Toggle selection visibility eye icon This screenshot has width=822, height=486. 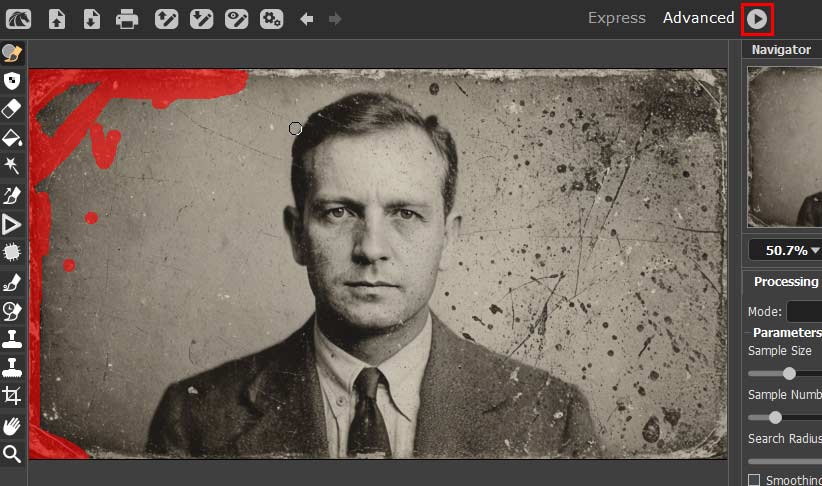click(236, 19)
